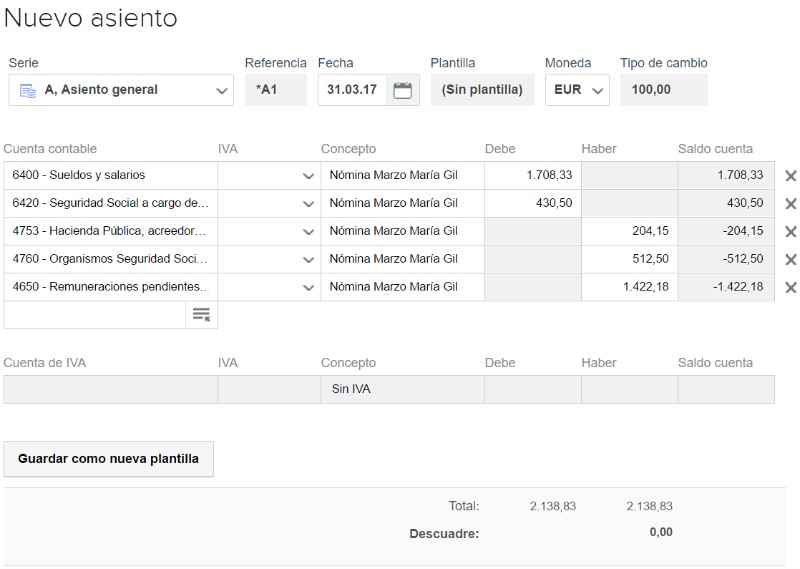Image resolution: width=800 pixels, height=569 pixels.
Task: Click the Concepto cell in 4650 row
Action: click(403, 287)
